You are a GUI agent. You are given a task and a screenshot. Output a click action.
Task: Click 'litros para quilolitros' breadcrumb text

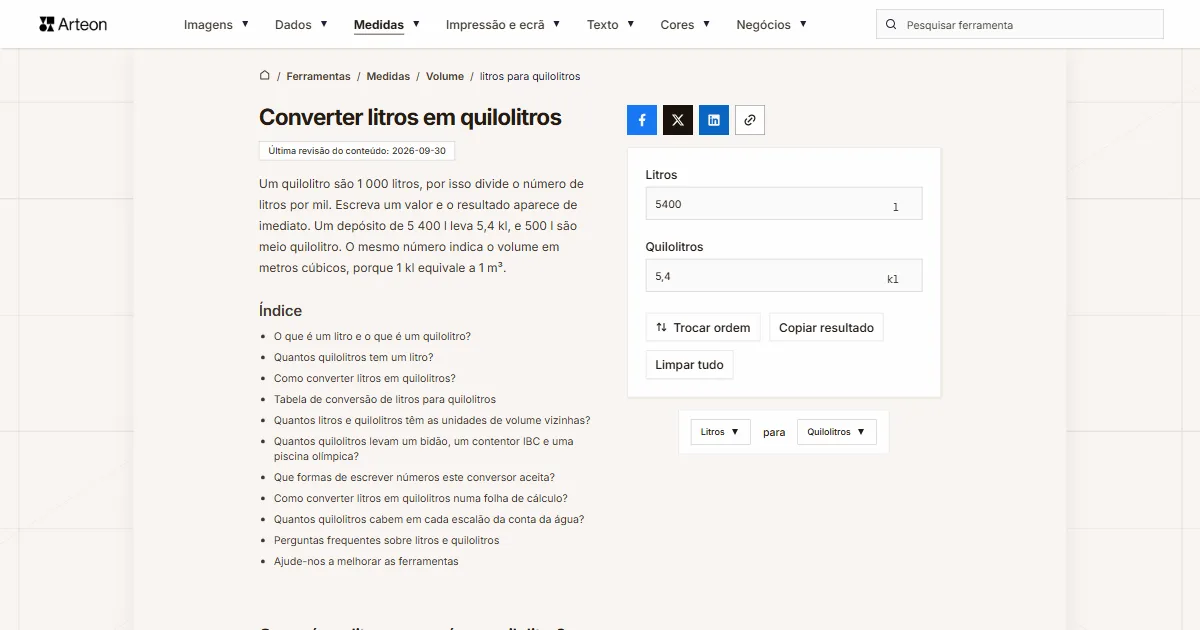[x=530, y=76]
